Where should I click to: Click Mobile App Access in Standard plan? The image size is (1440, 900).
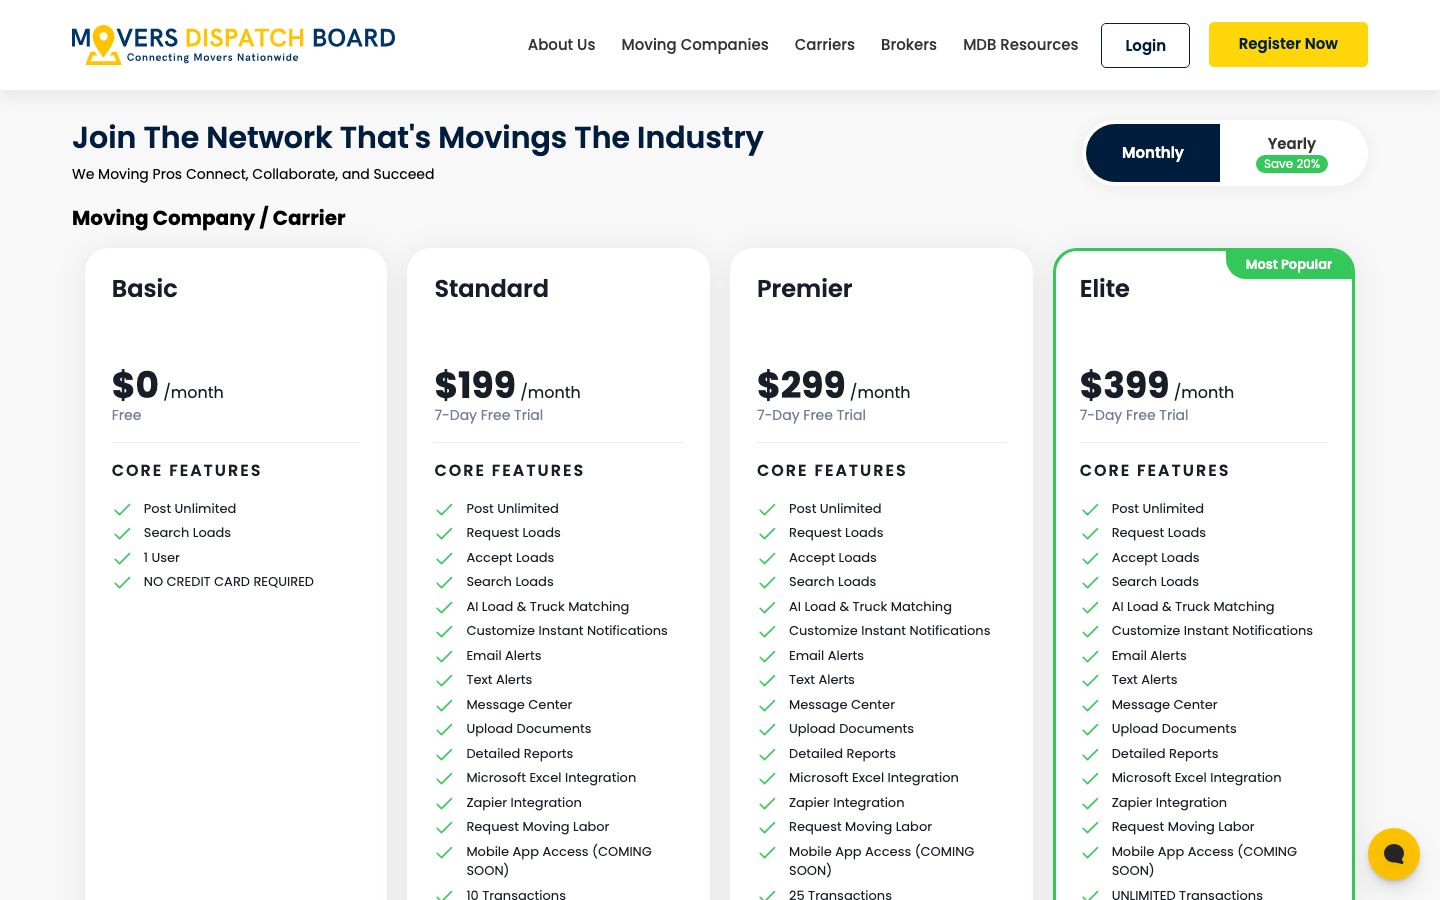pos(559,861)
